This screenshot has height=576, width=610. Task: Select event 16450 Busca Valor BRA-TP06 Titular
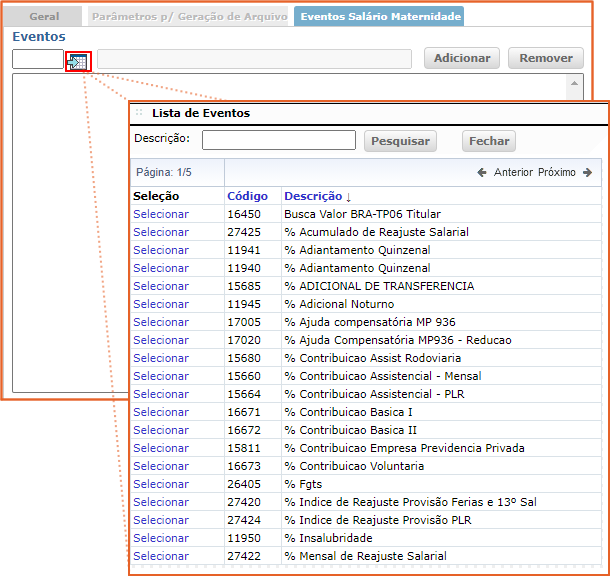click(x=160, y=214)
